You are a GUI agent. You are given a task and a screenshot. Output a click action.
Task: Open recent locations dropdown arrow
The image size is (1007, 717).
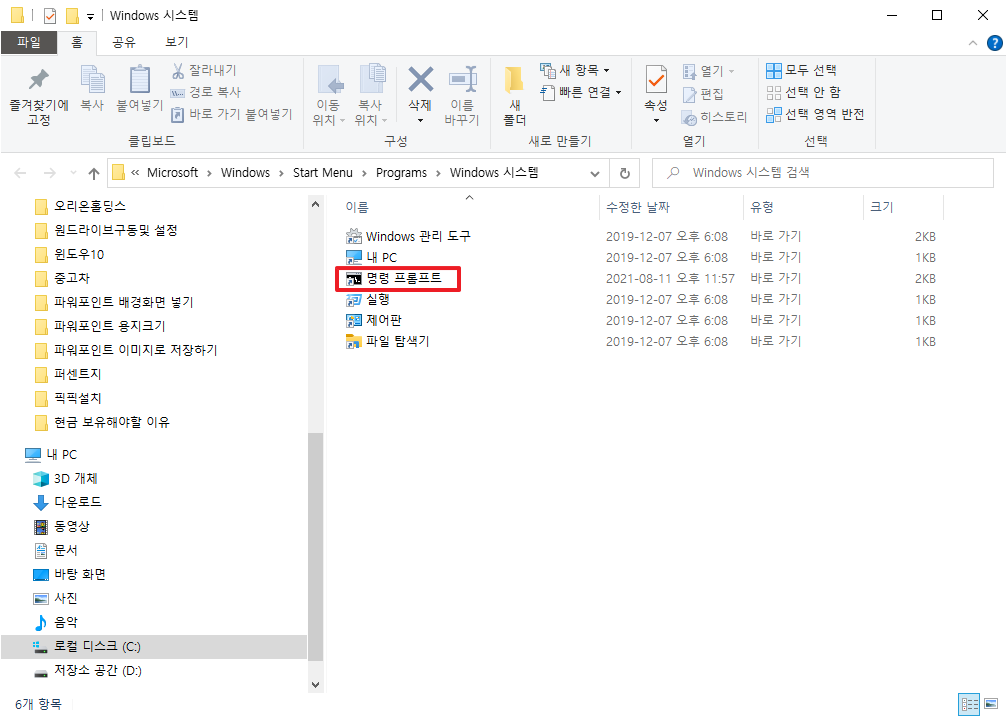(73, 173)
